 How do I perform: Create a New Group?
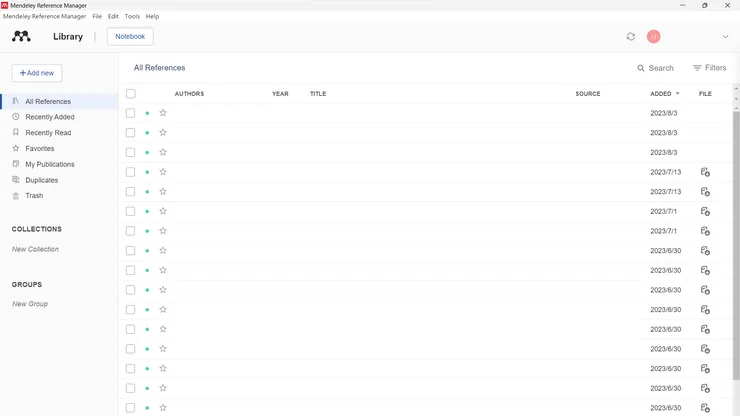coord(30,304)
